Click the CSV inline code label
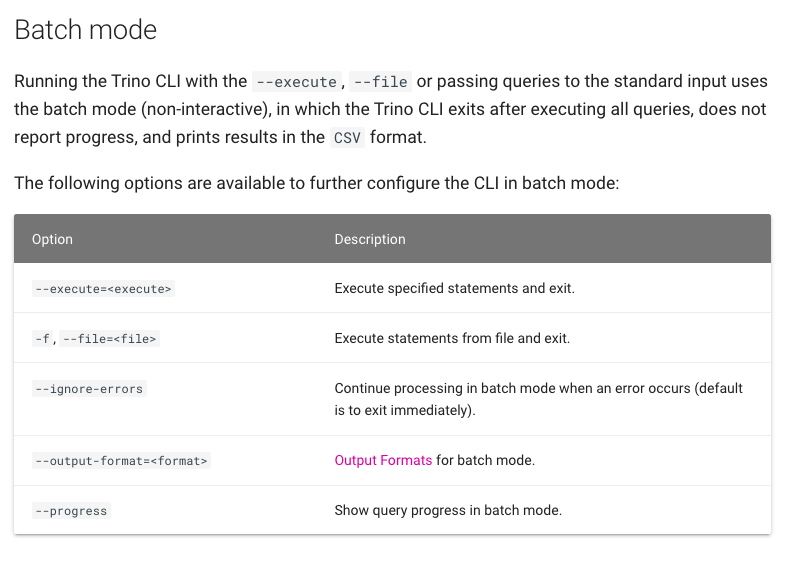 tap(347, 138)
